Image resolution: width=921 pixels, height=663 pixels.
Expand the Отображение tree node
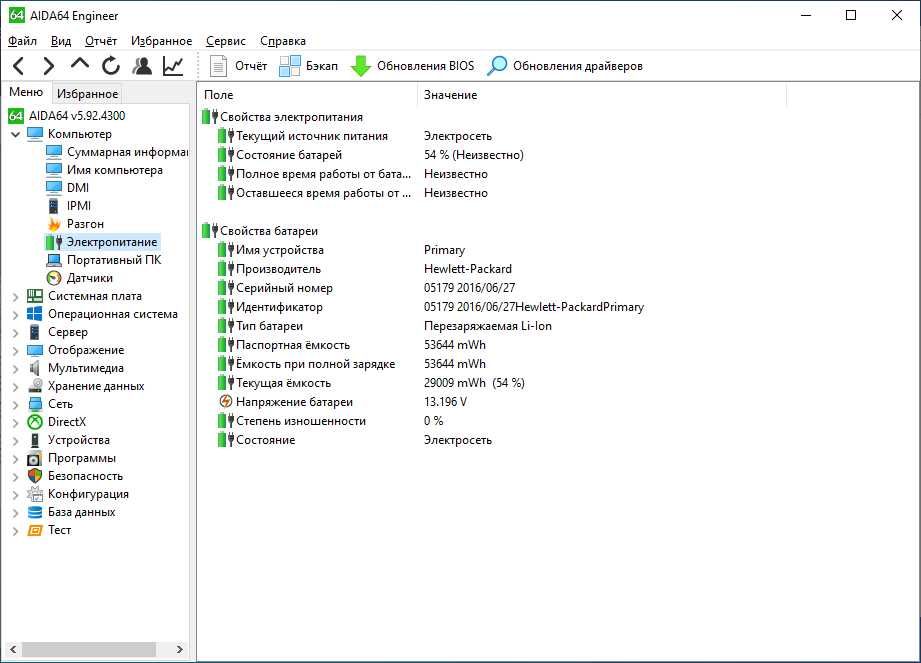(x=16, y=351)
